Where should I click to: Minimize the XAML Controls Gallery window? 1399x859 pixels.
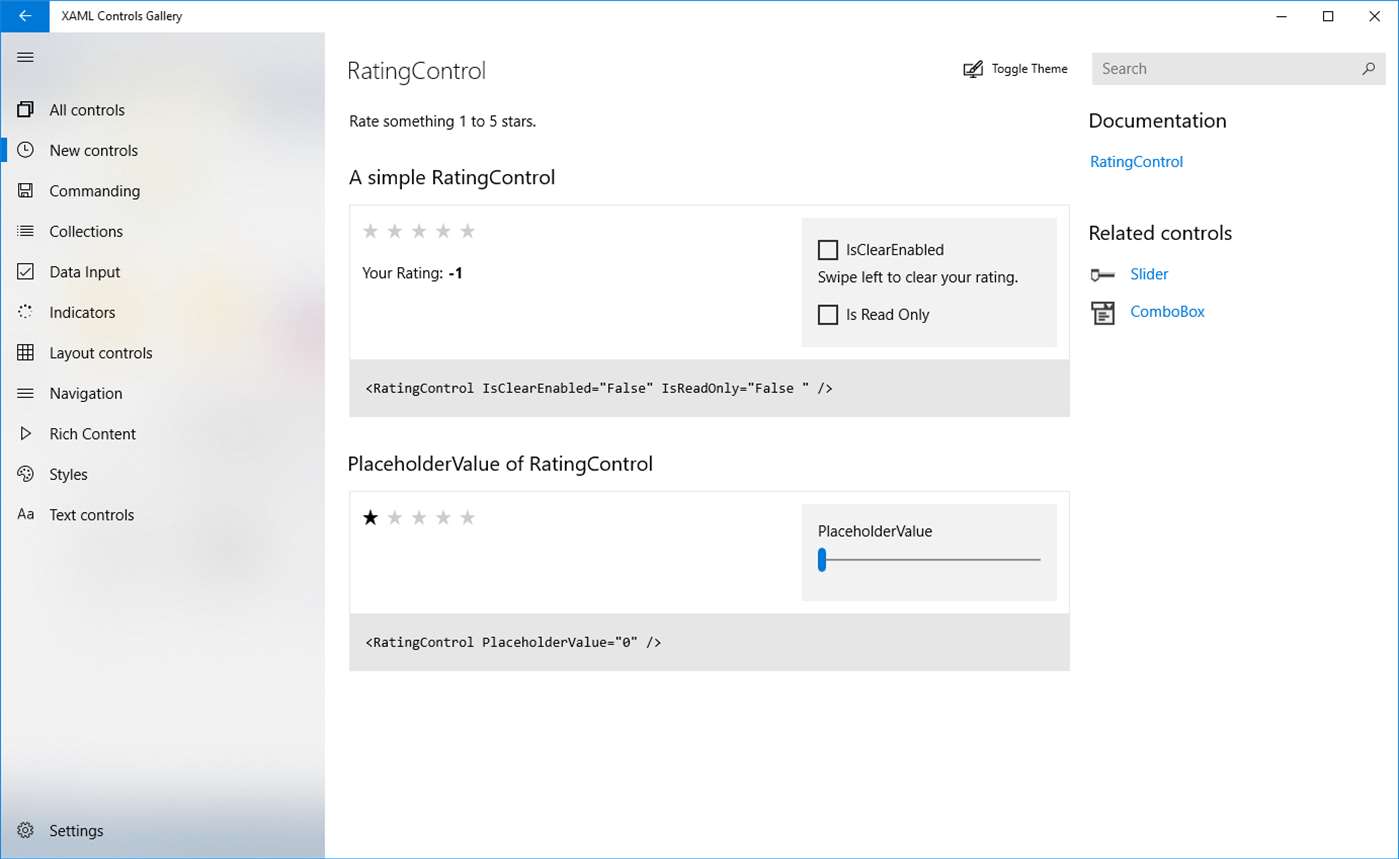click(x=1282, y=16)
